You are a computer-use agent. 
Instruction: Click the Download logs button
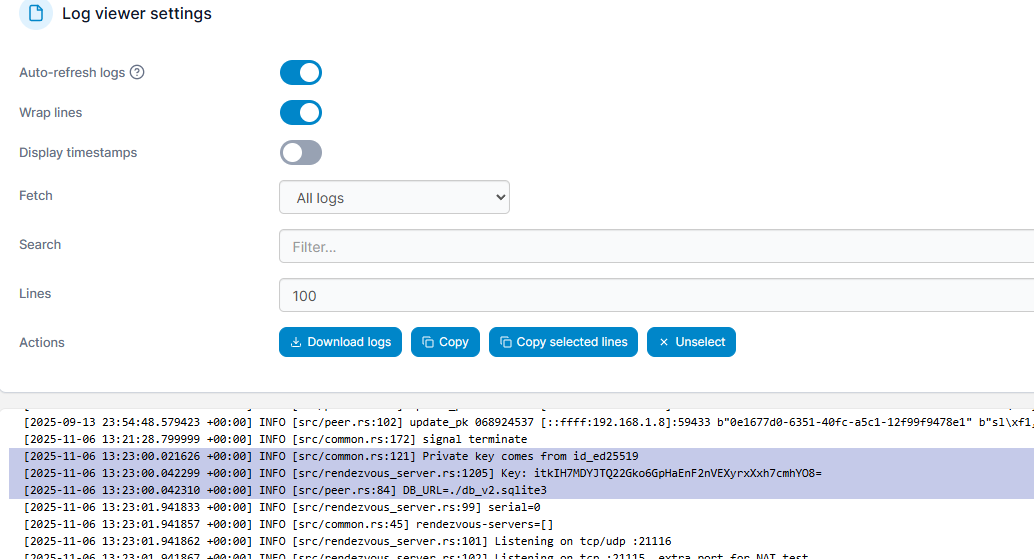340,342
